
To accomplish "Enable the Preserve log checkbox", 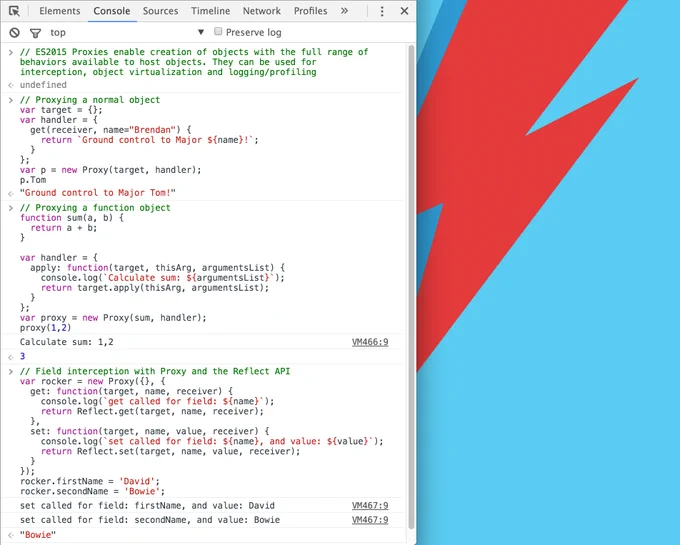I will (x=218, y=31).
